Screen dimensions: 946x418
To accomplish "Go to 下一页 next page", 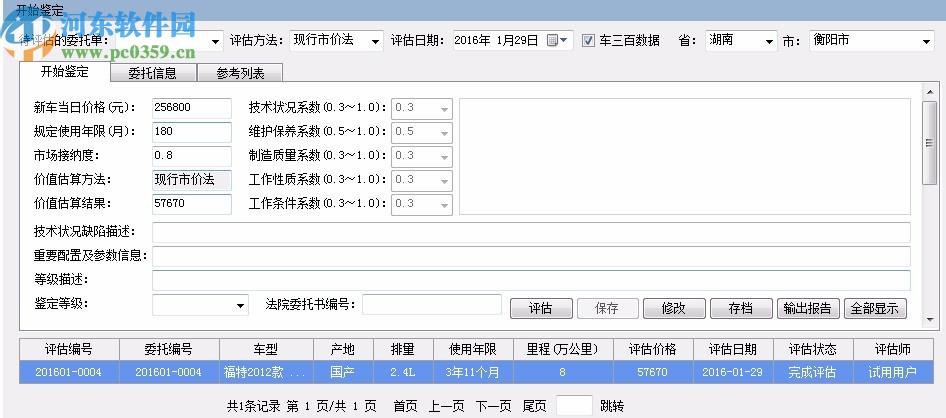I will 494,406.
